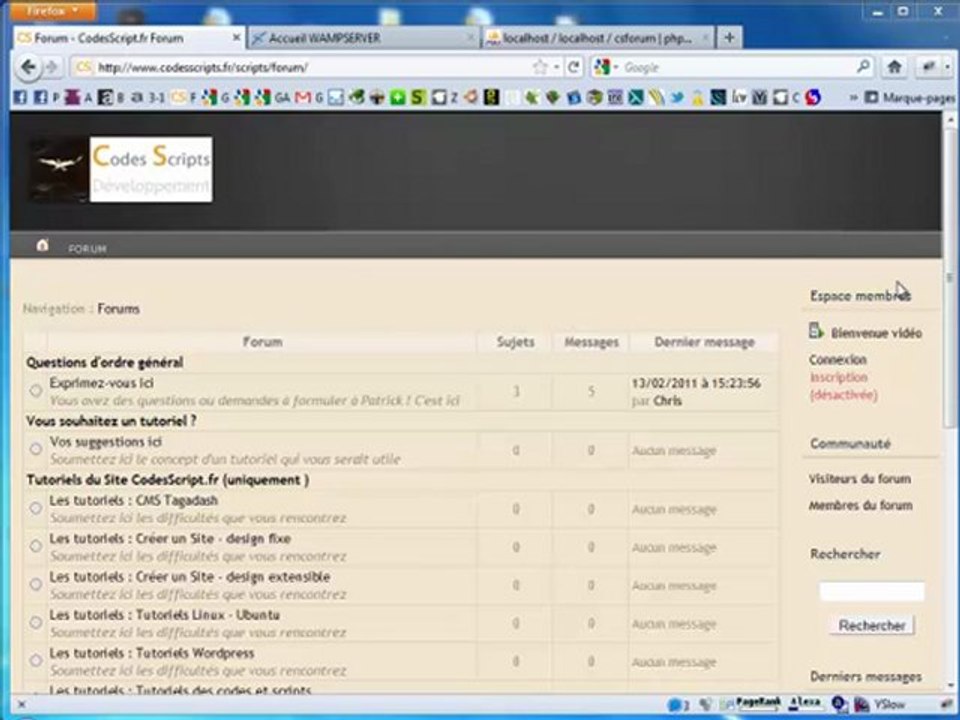Open the Visiteurs du forum link

pos(860,478)
